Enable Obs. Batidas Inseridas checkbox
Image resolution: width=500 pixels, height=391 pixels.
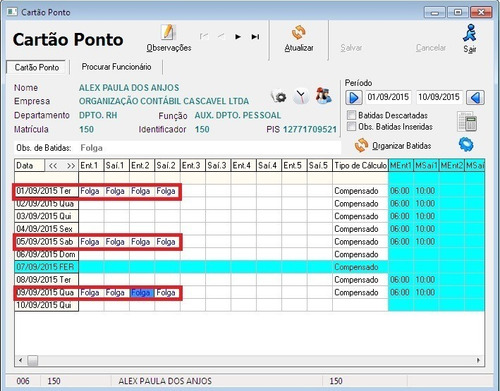(x=351, y=127)
